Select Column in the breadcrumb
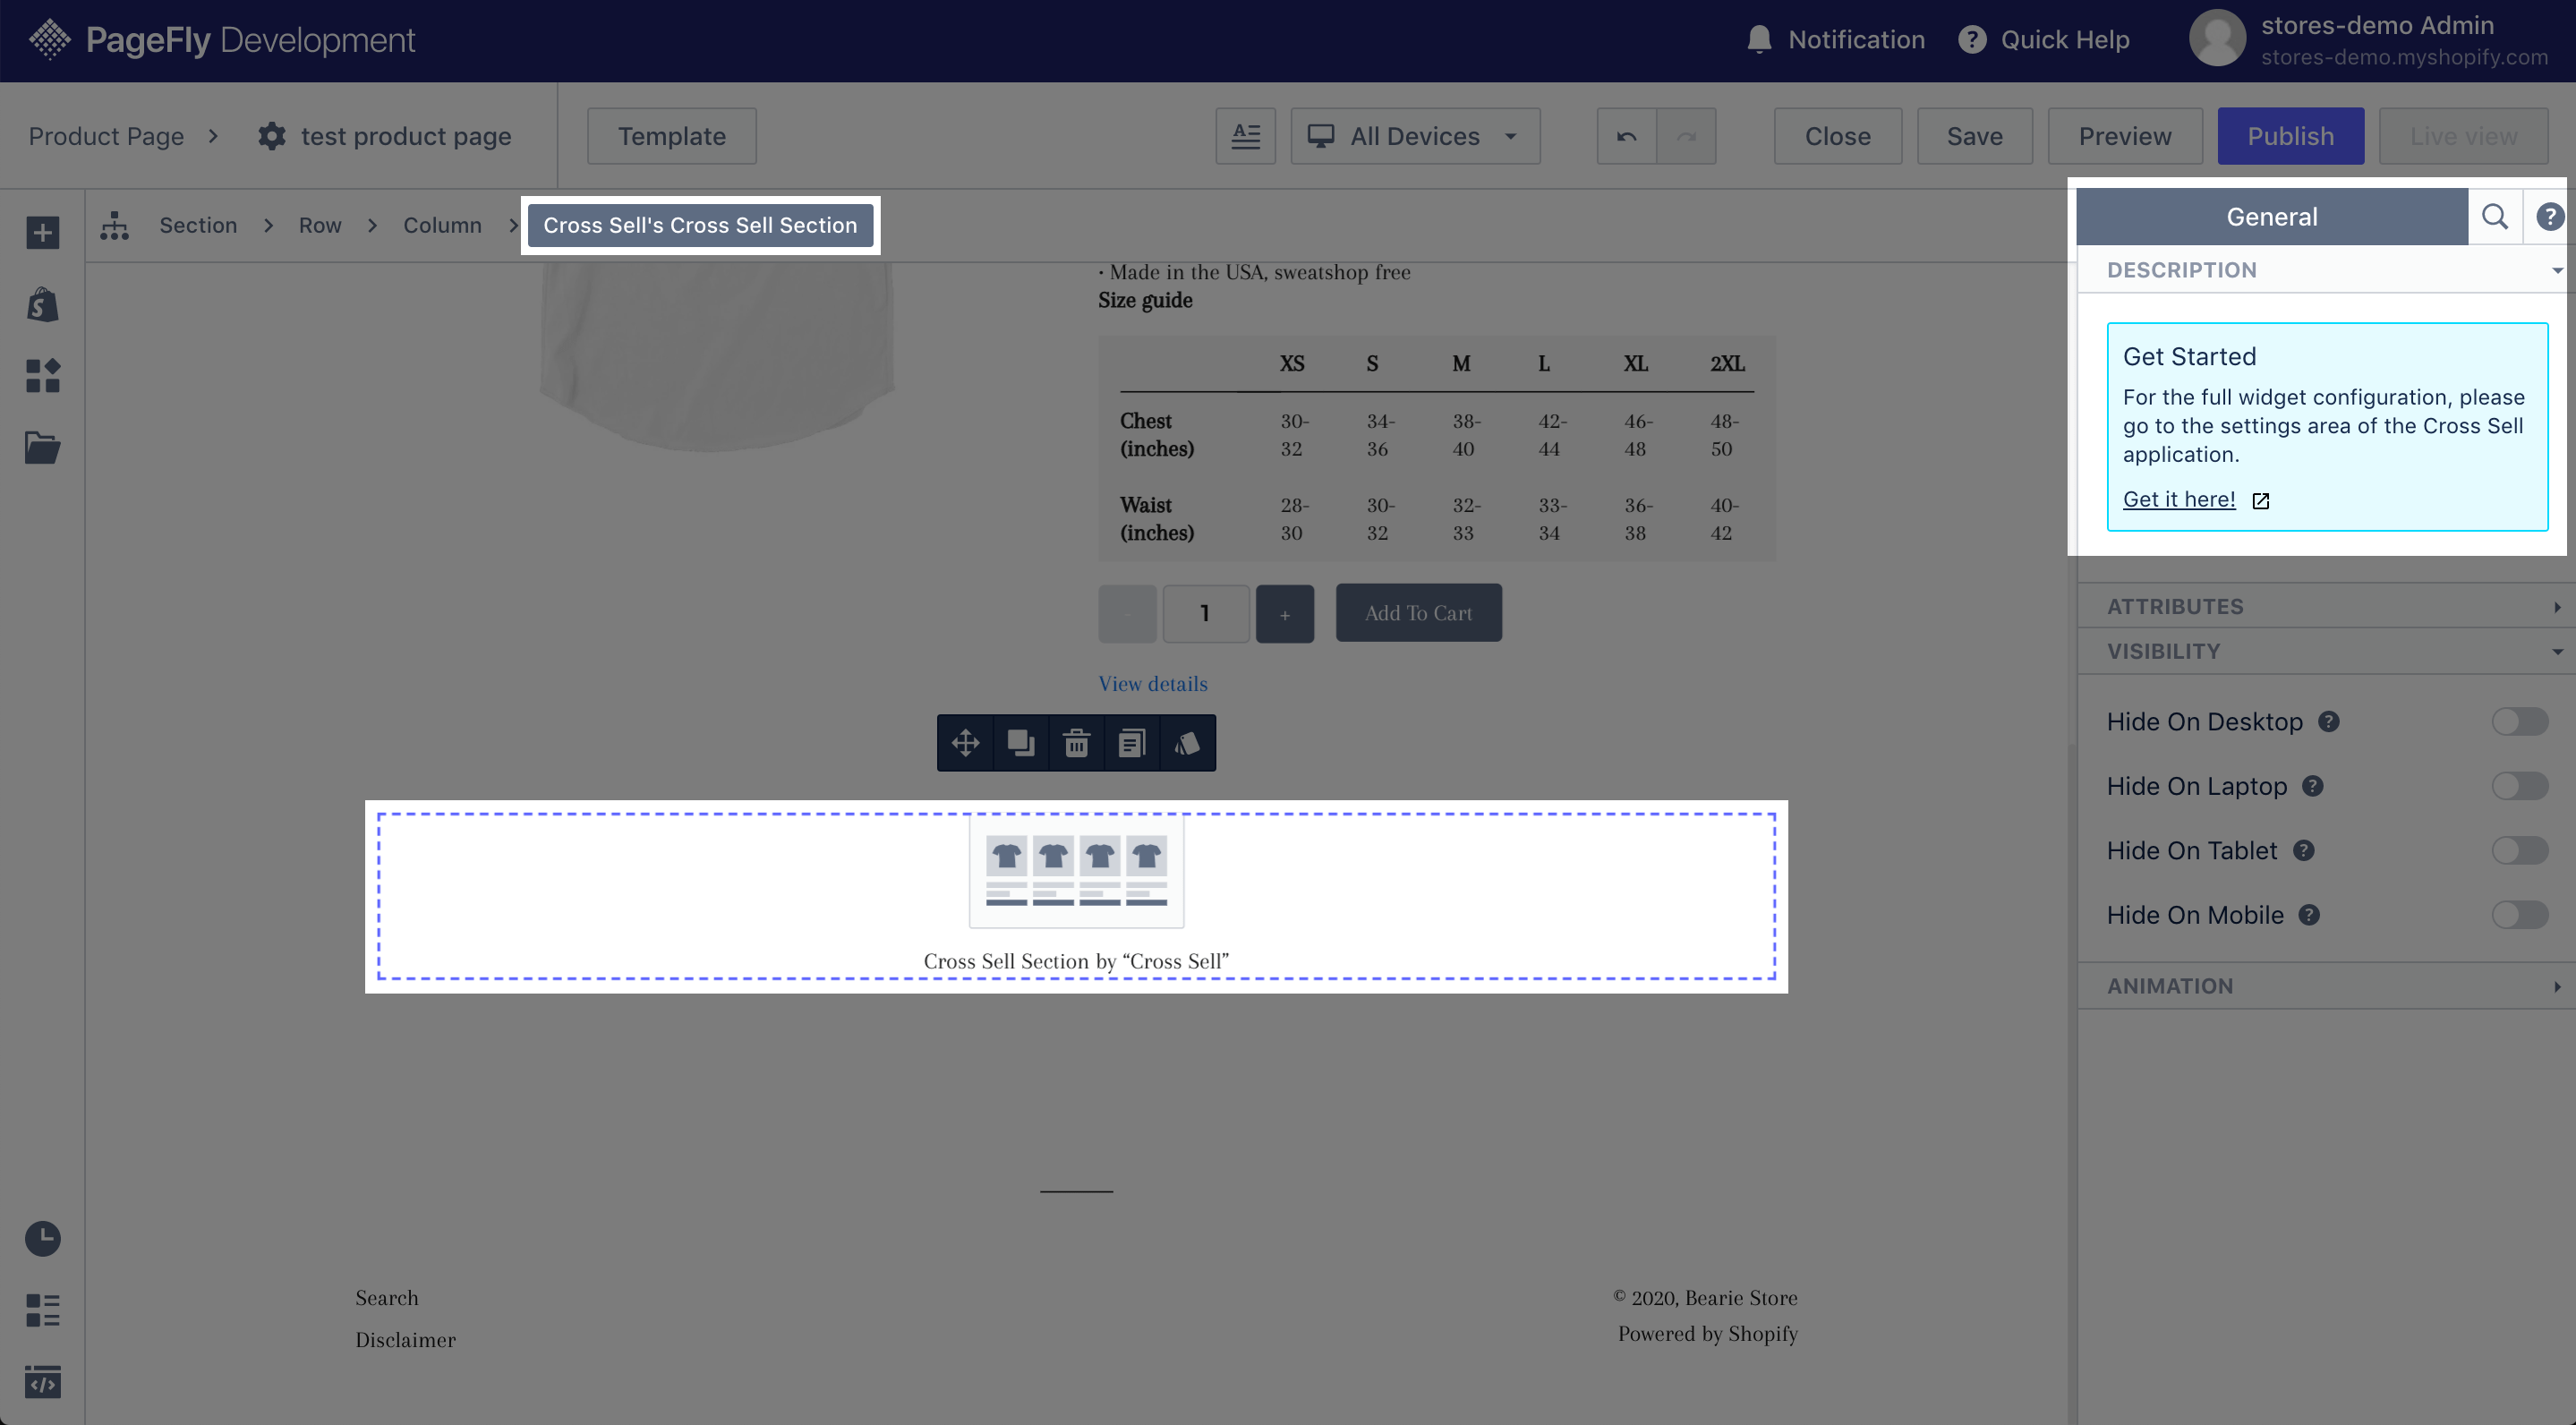 click(x=442, y=225)
